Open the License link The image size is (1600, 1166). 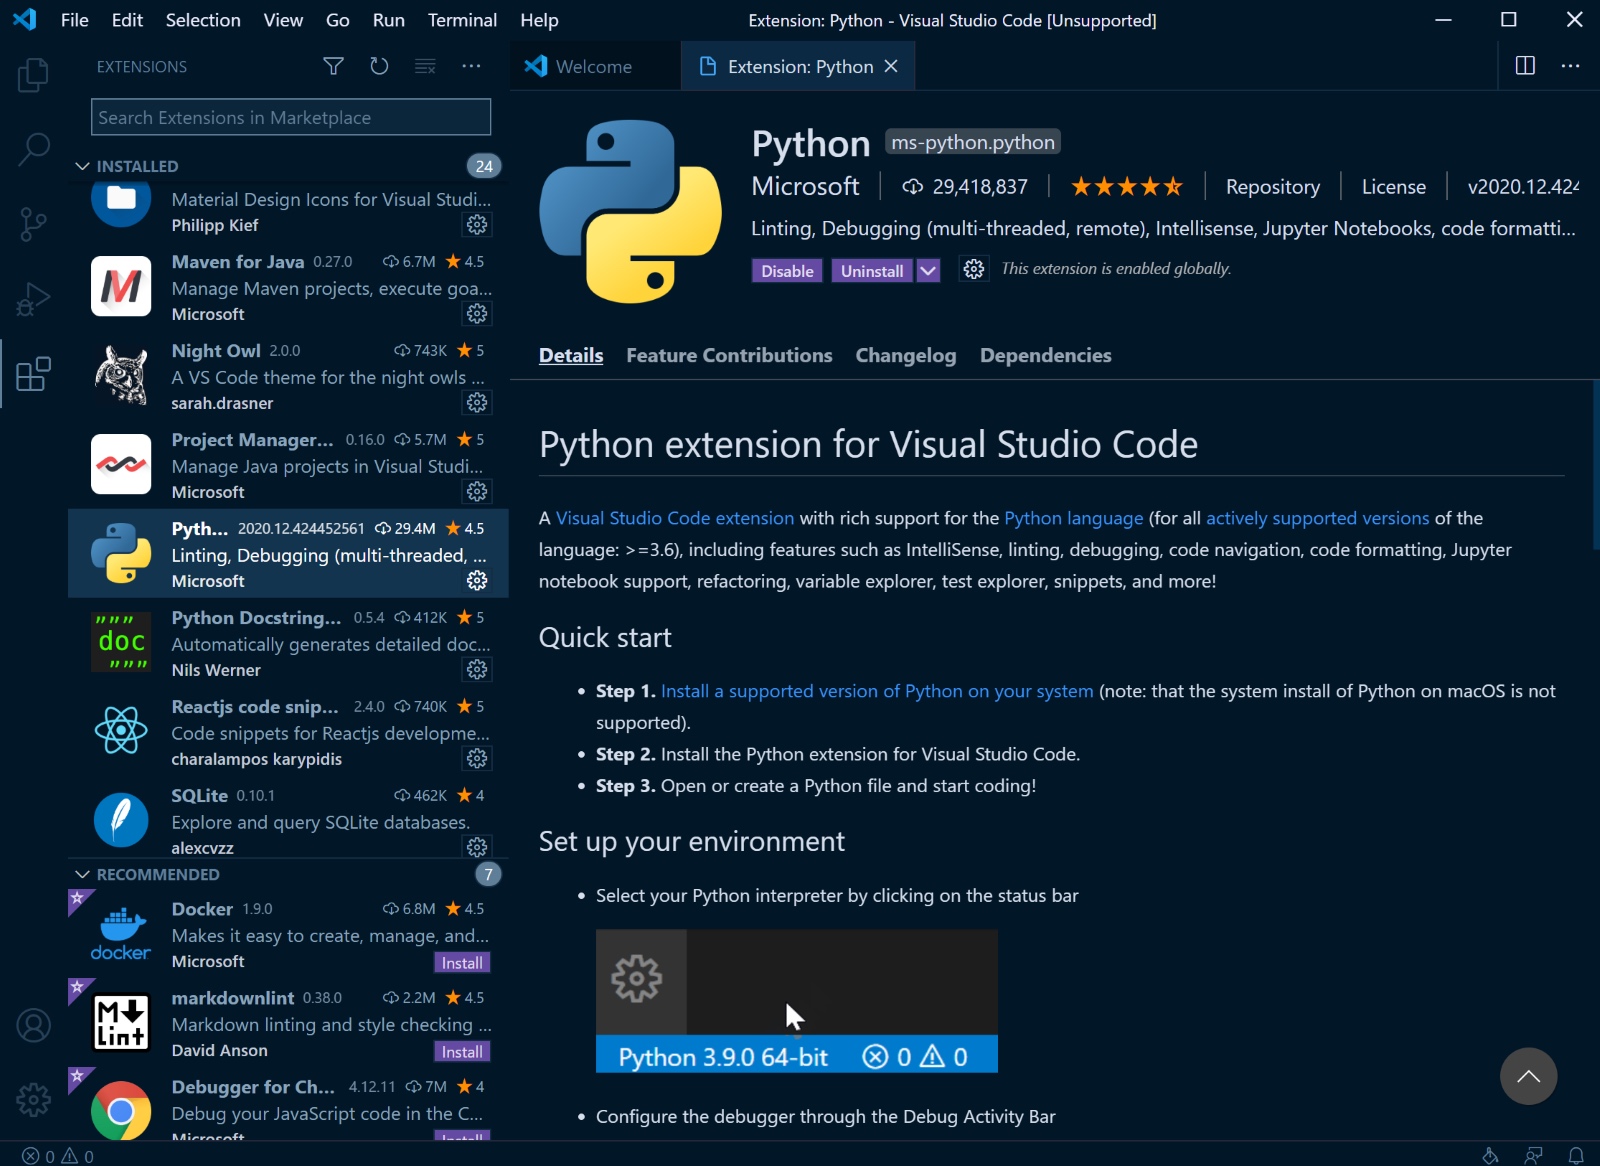1394,187
